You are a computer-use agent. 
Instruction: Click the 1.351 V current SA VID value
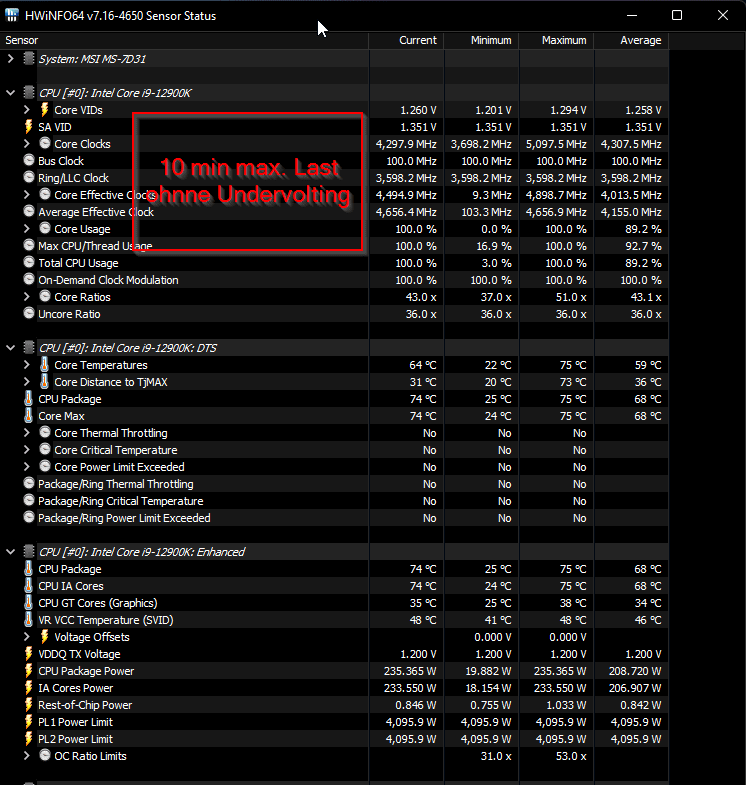pos(418,127)
